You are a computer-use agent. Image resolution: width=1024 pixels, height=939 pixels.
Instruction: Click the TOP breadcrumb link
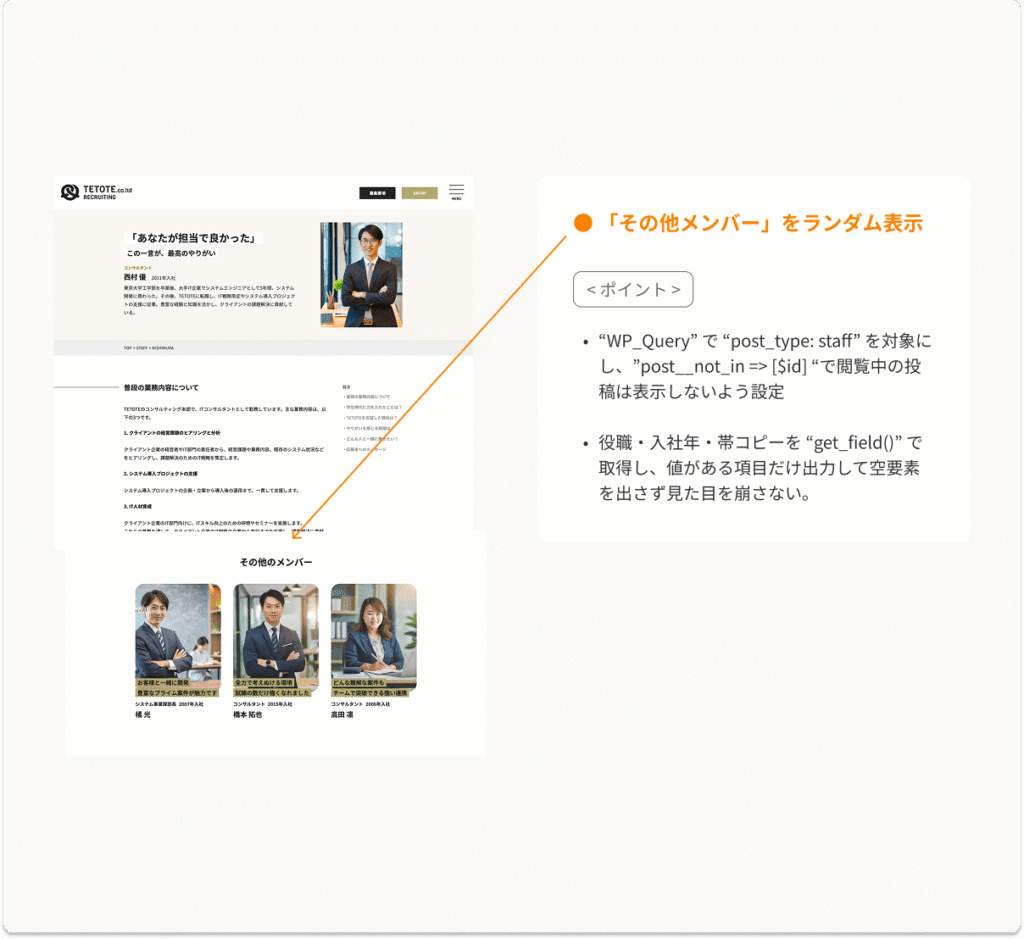(x=128, y=348)
